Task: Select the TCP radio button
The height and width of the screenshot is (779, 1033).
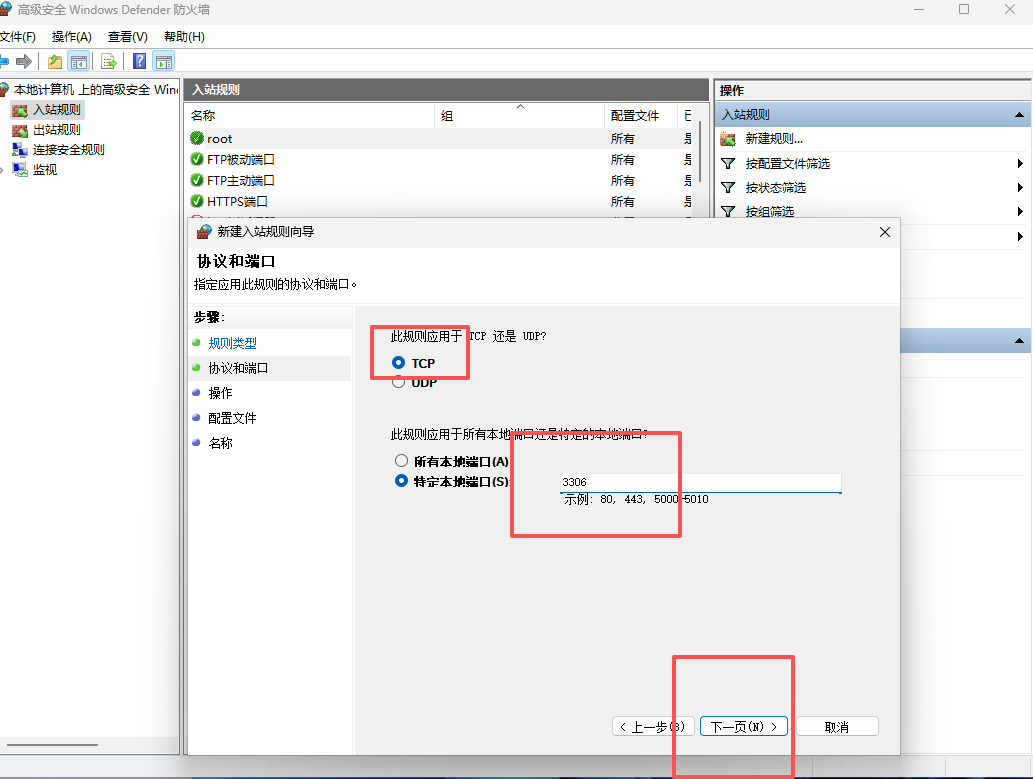Action: (x=399, y=362)
